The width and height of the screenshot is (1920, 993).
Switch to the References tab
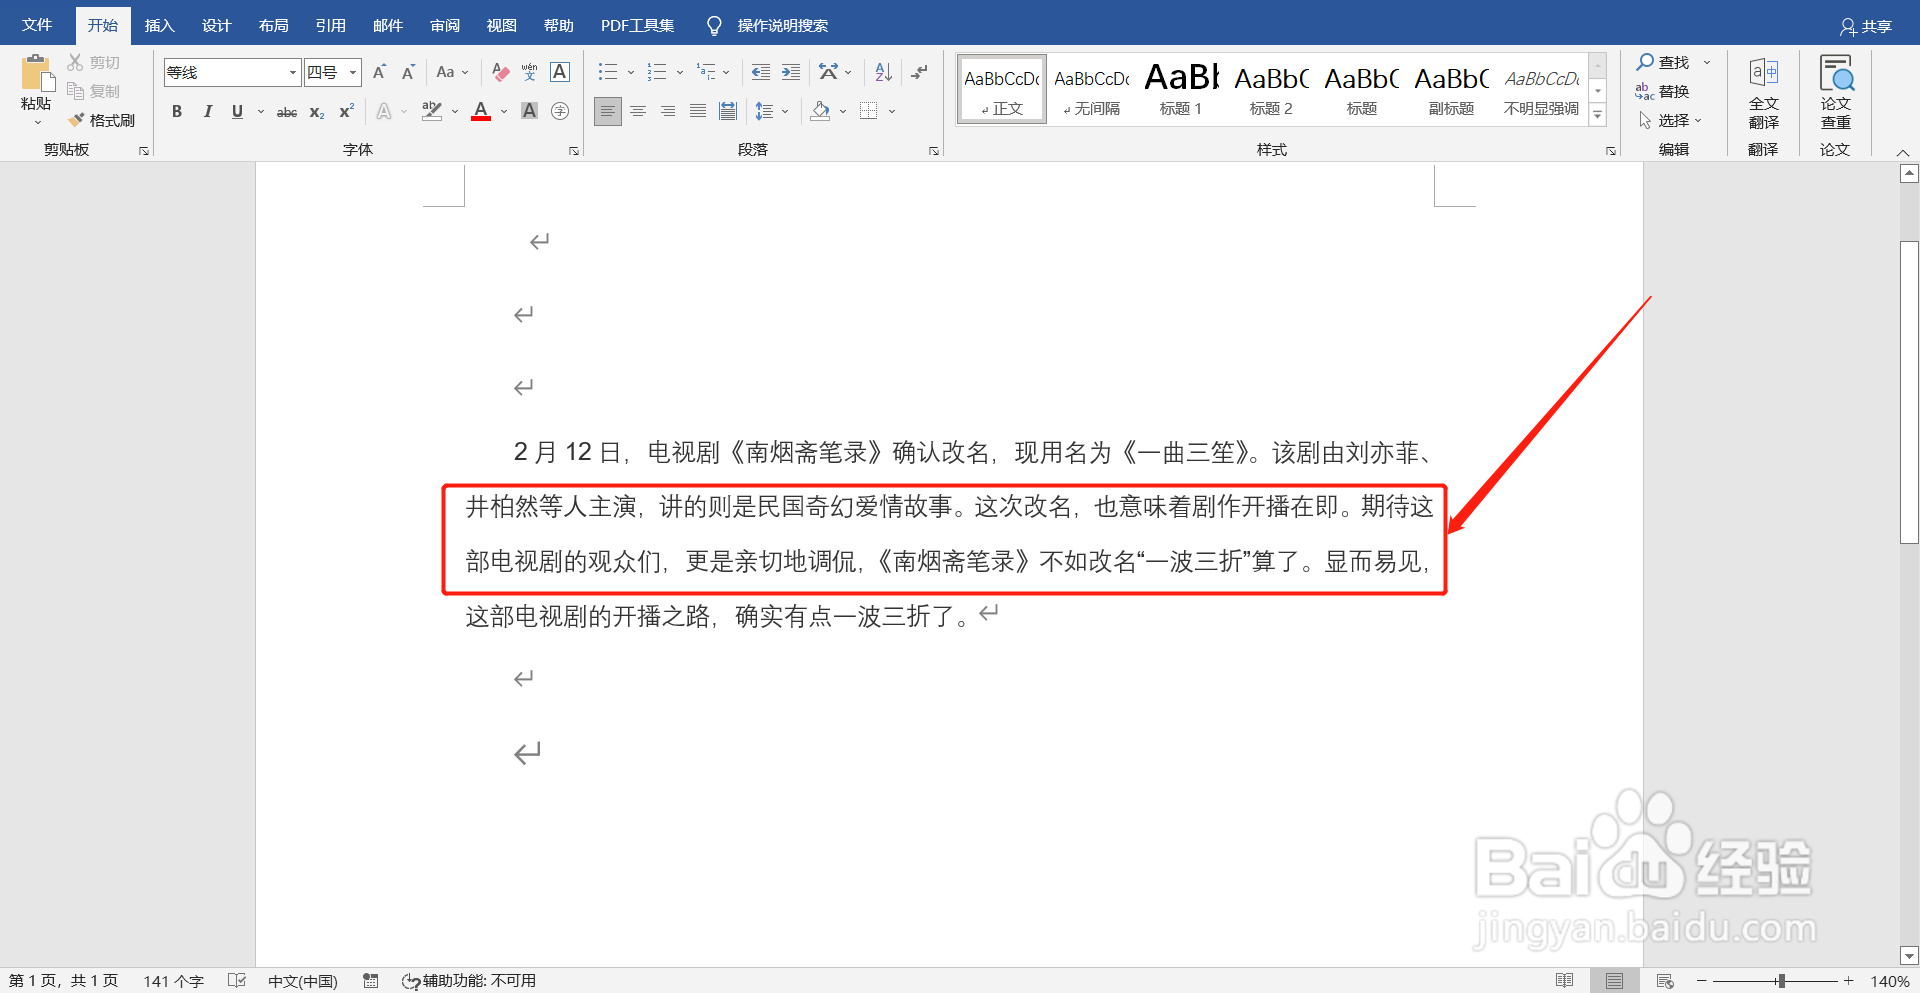[330, 26]
